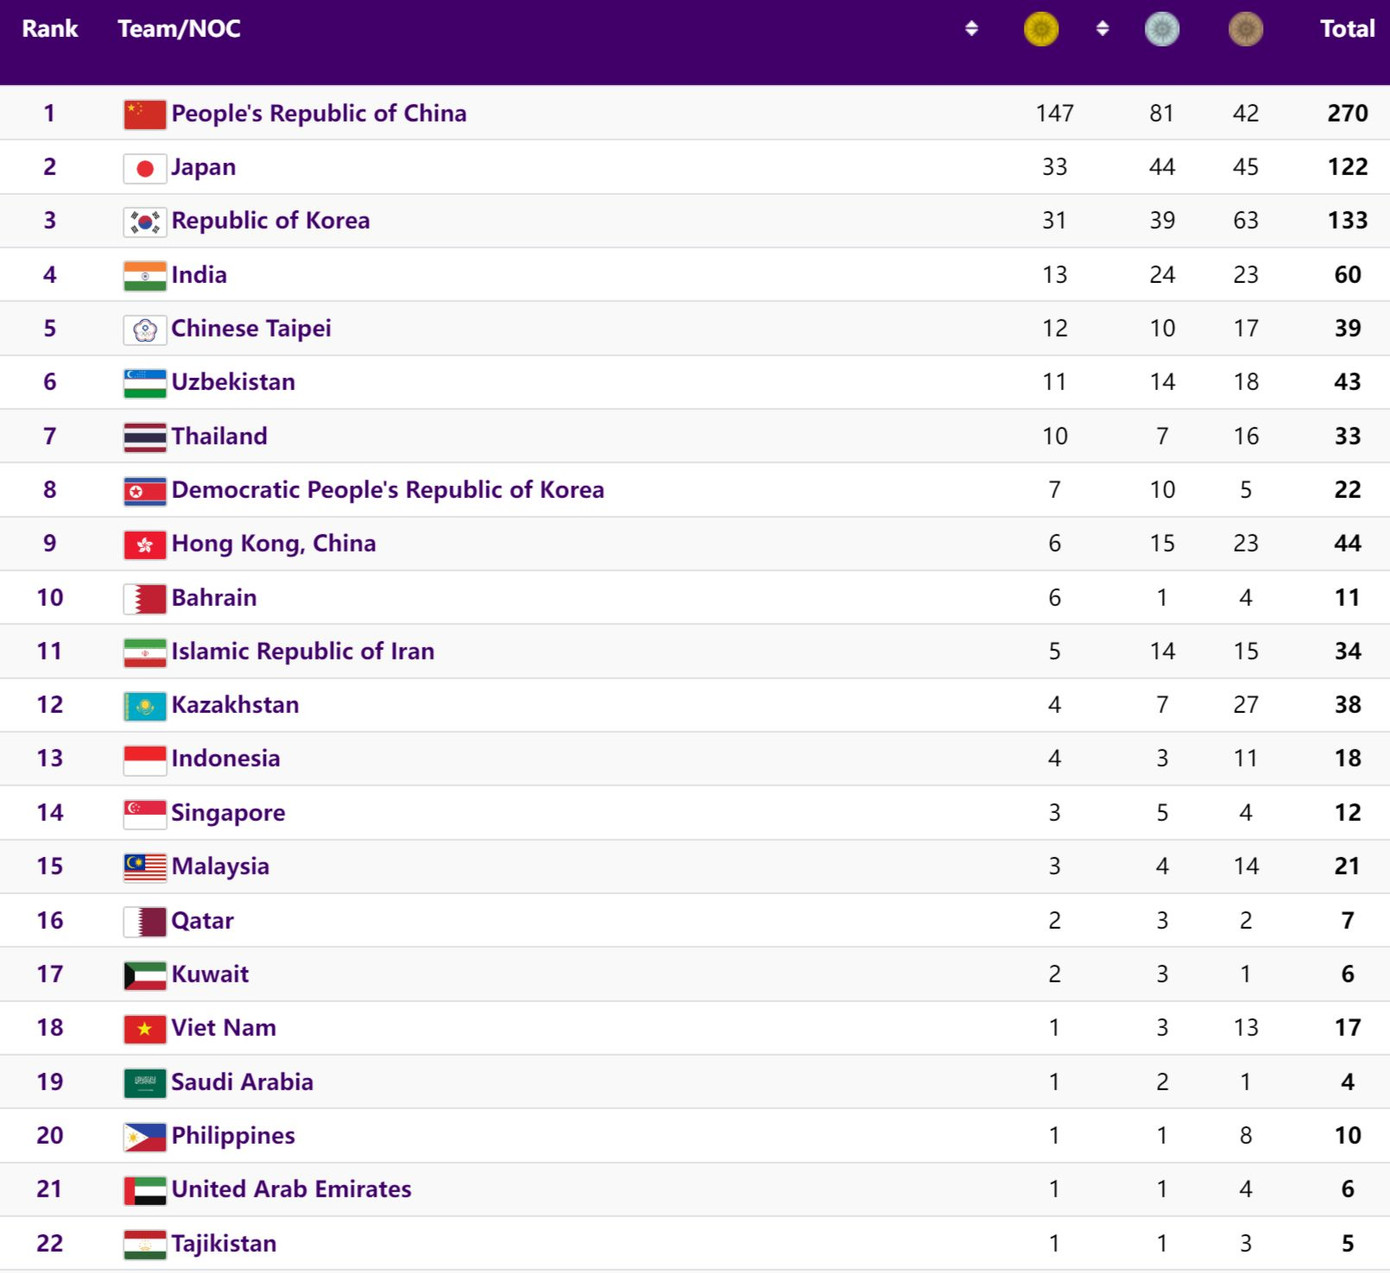Open the United Arab Emirates team link

(291, 1189)
